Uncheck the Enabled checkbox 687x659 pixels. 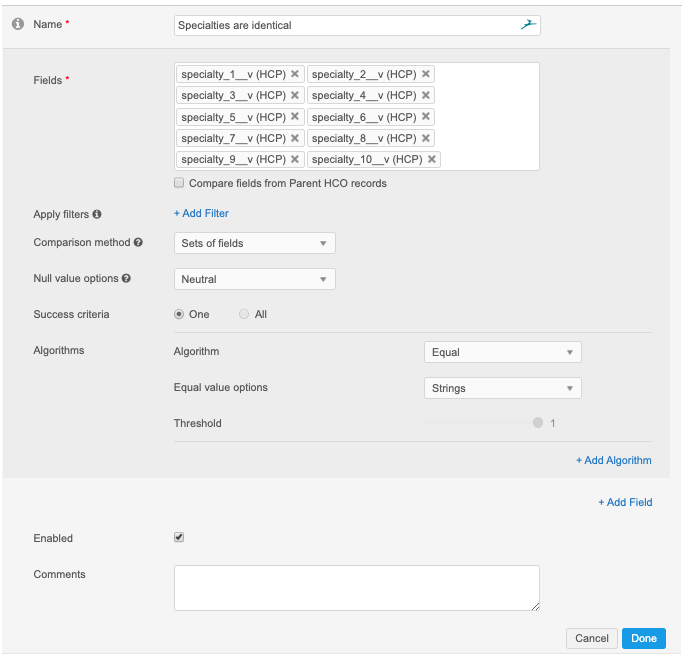point(179,537)
